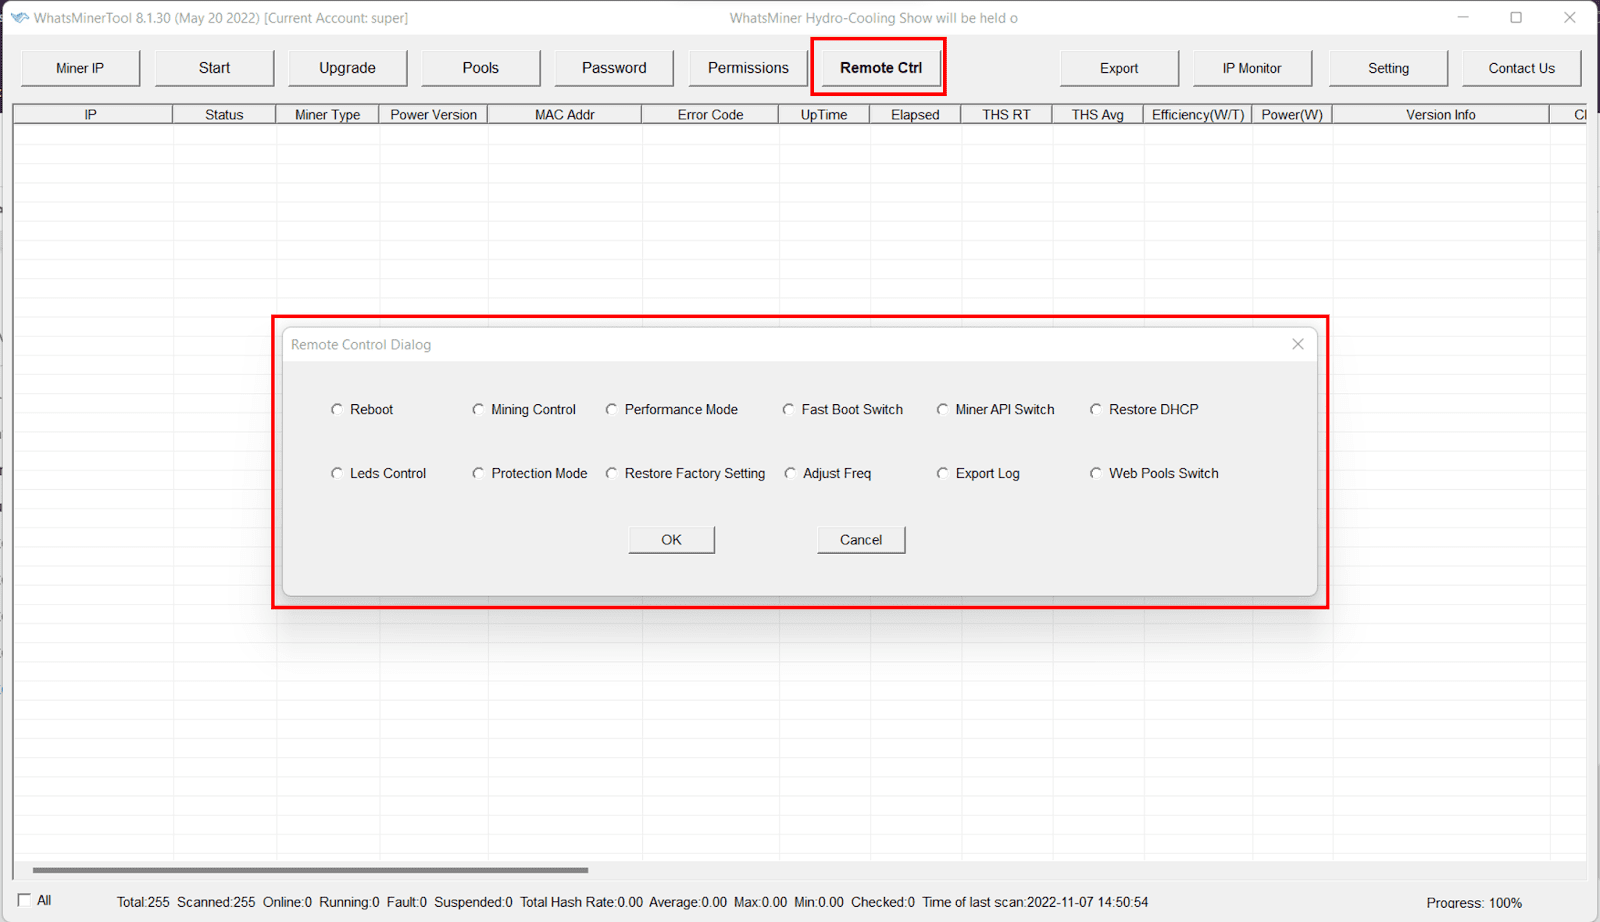Image resolution: width=1600 pixels, height=922 pixels.
Task: Cancel the Remote Control dialog
Action: [861, 540]
